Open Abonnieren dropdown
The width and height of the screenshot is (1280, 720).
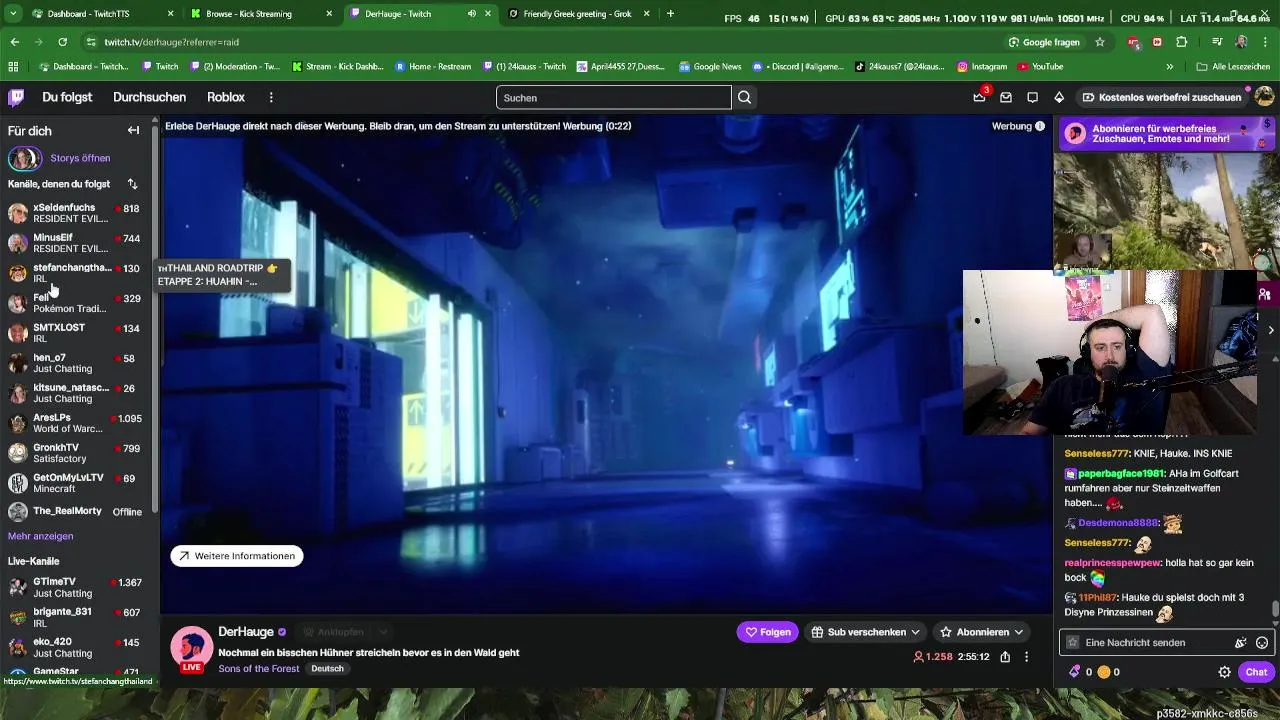point(981,632)
